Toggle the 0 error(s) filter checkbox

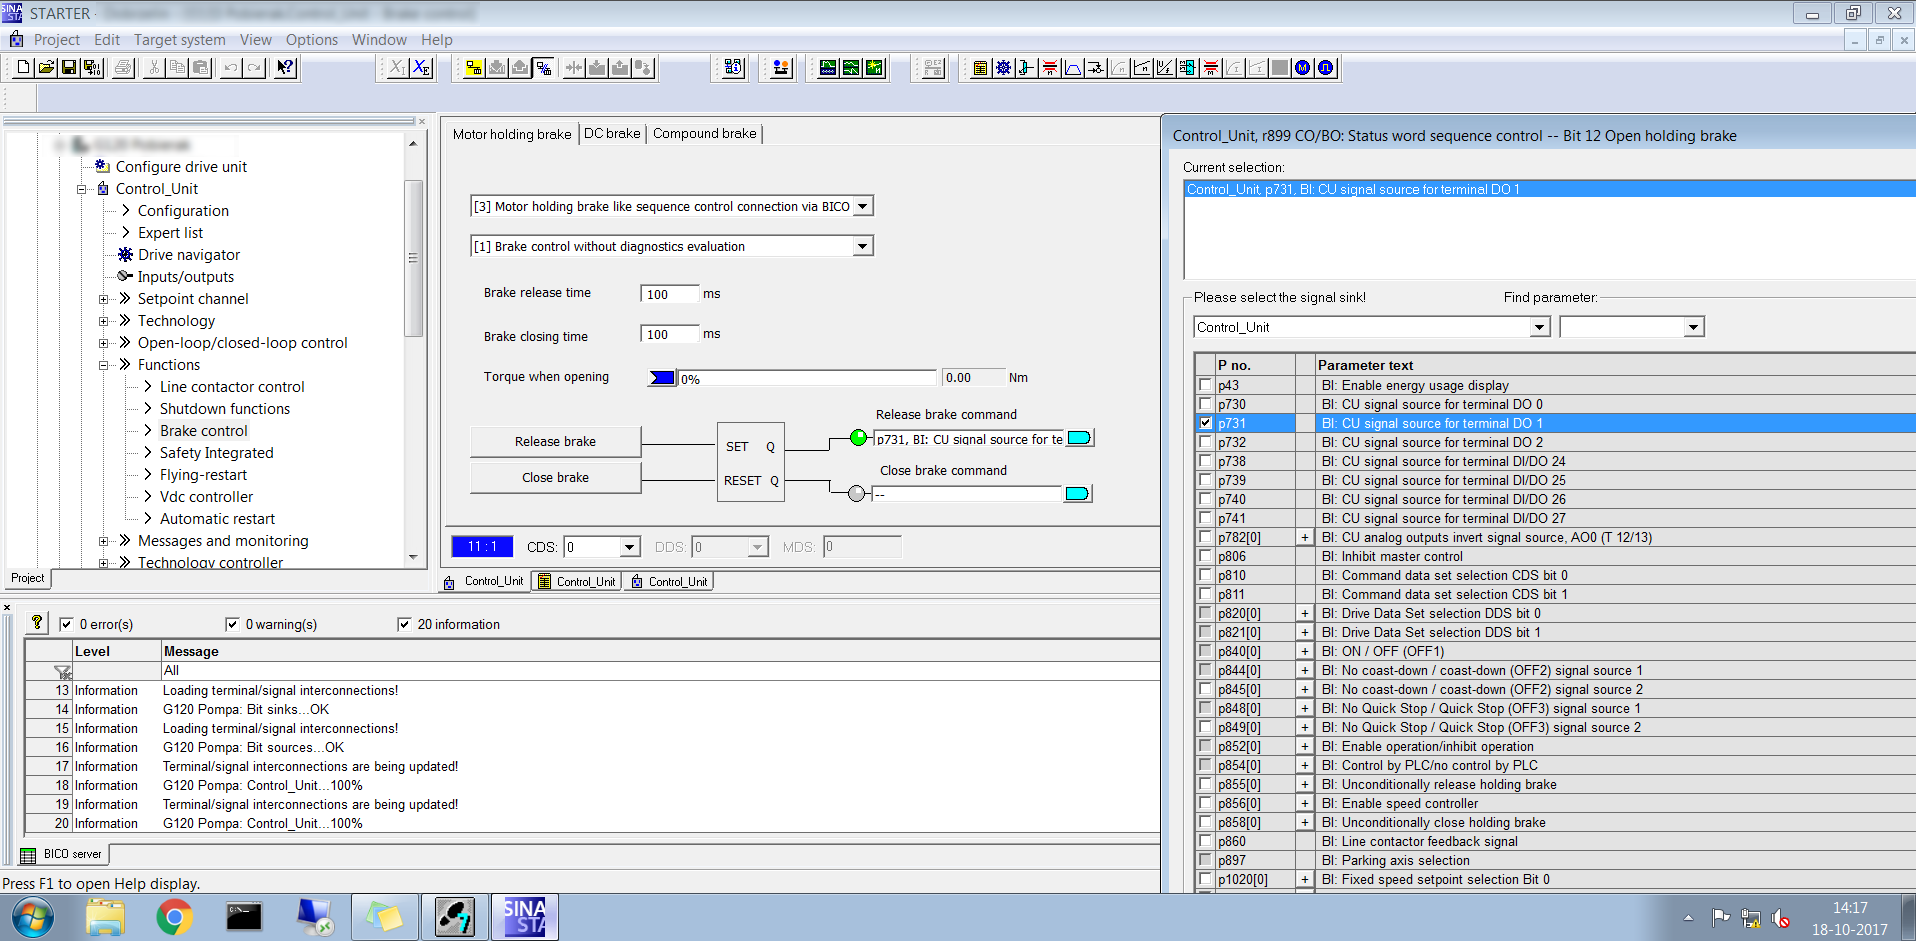pyautogui.click(x=66, y=624)
